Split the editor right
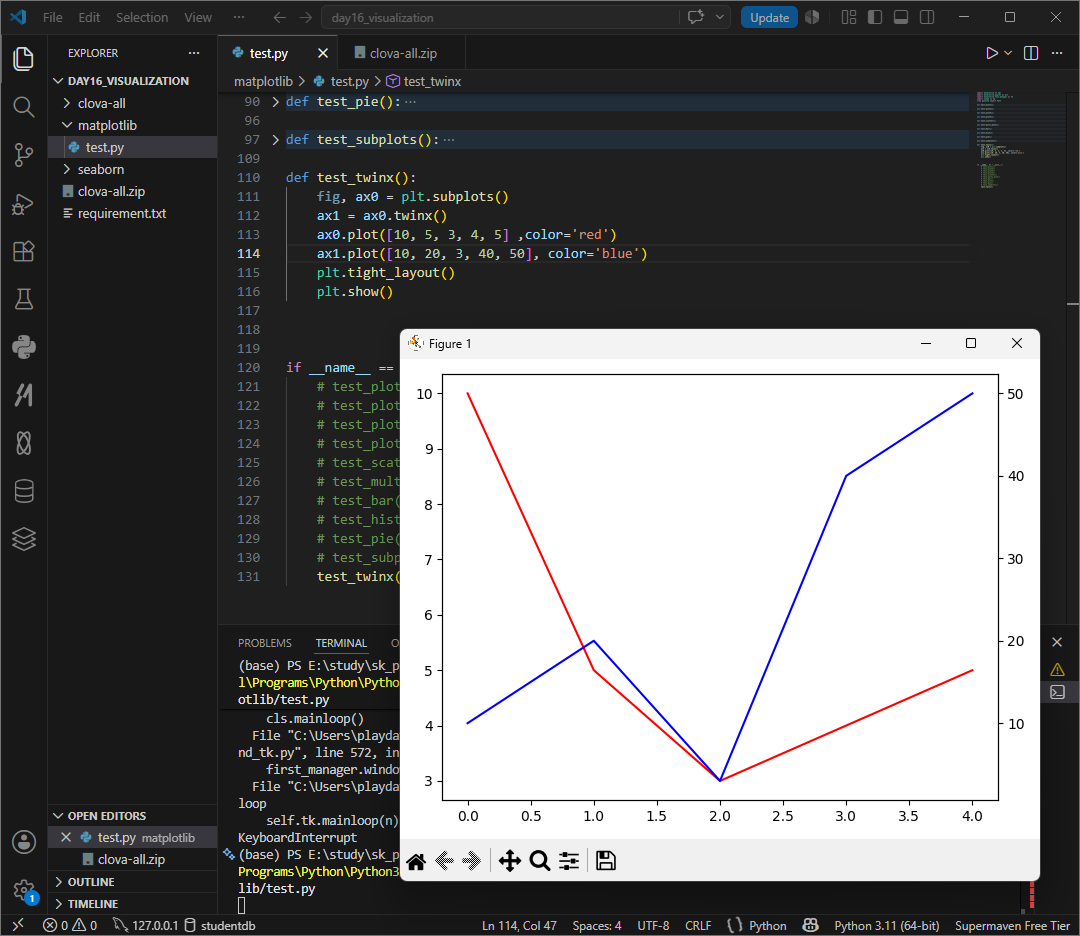The image size is (1080, 936). (1031, 53)
